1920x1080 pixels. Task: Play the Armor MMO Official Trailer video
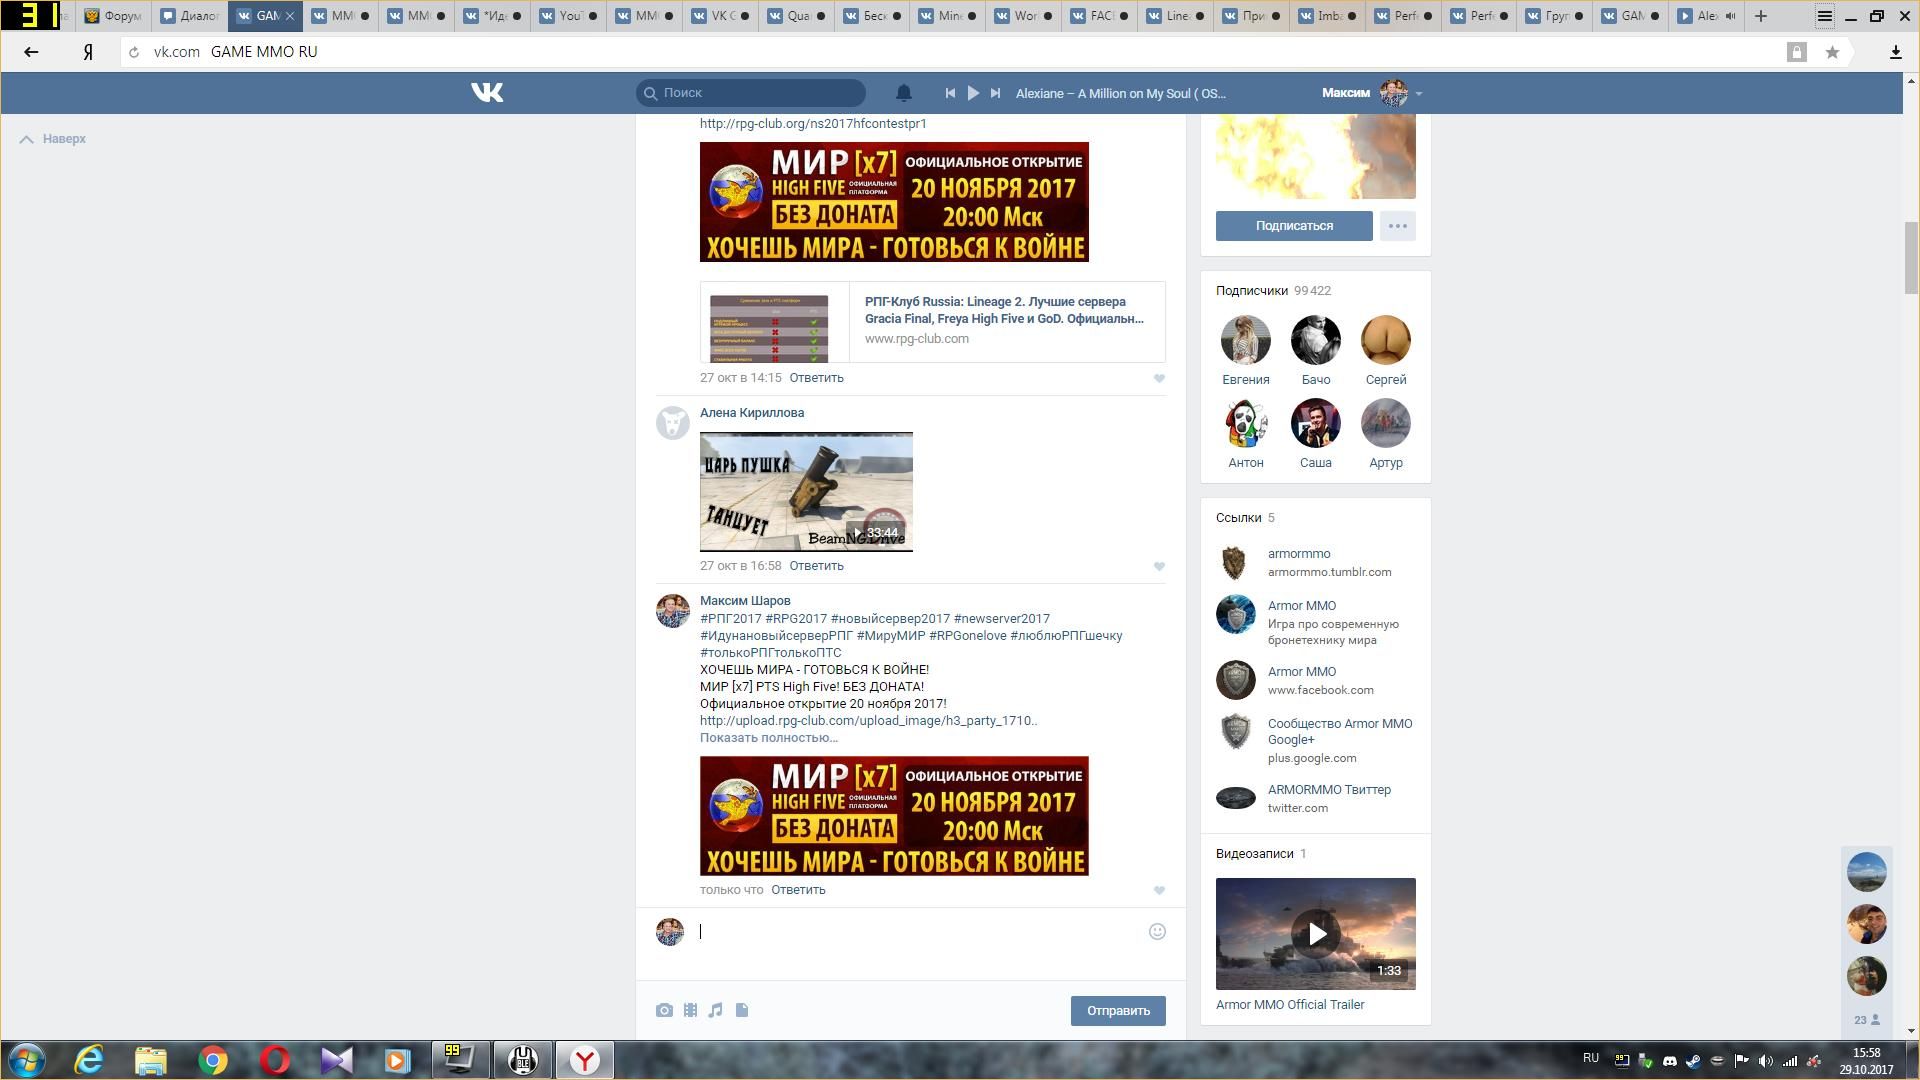click(1315, 934)
